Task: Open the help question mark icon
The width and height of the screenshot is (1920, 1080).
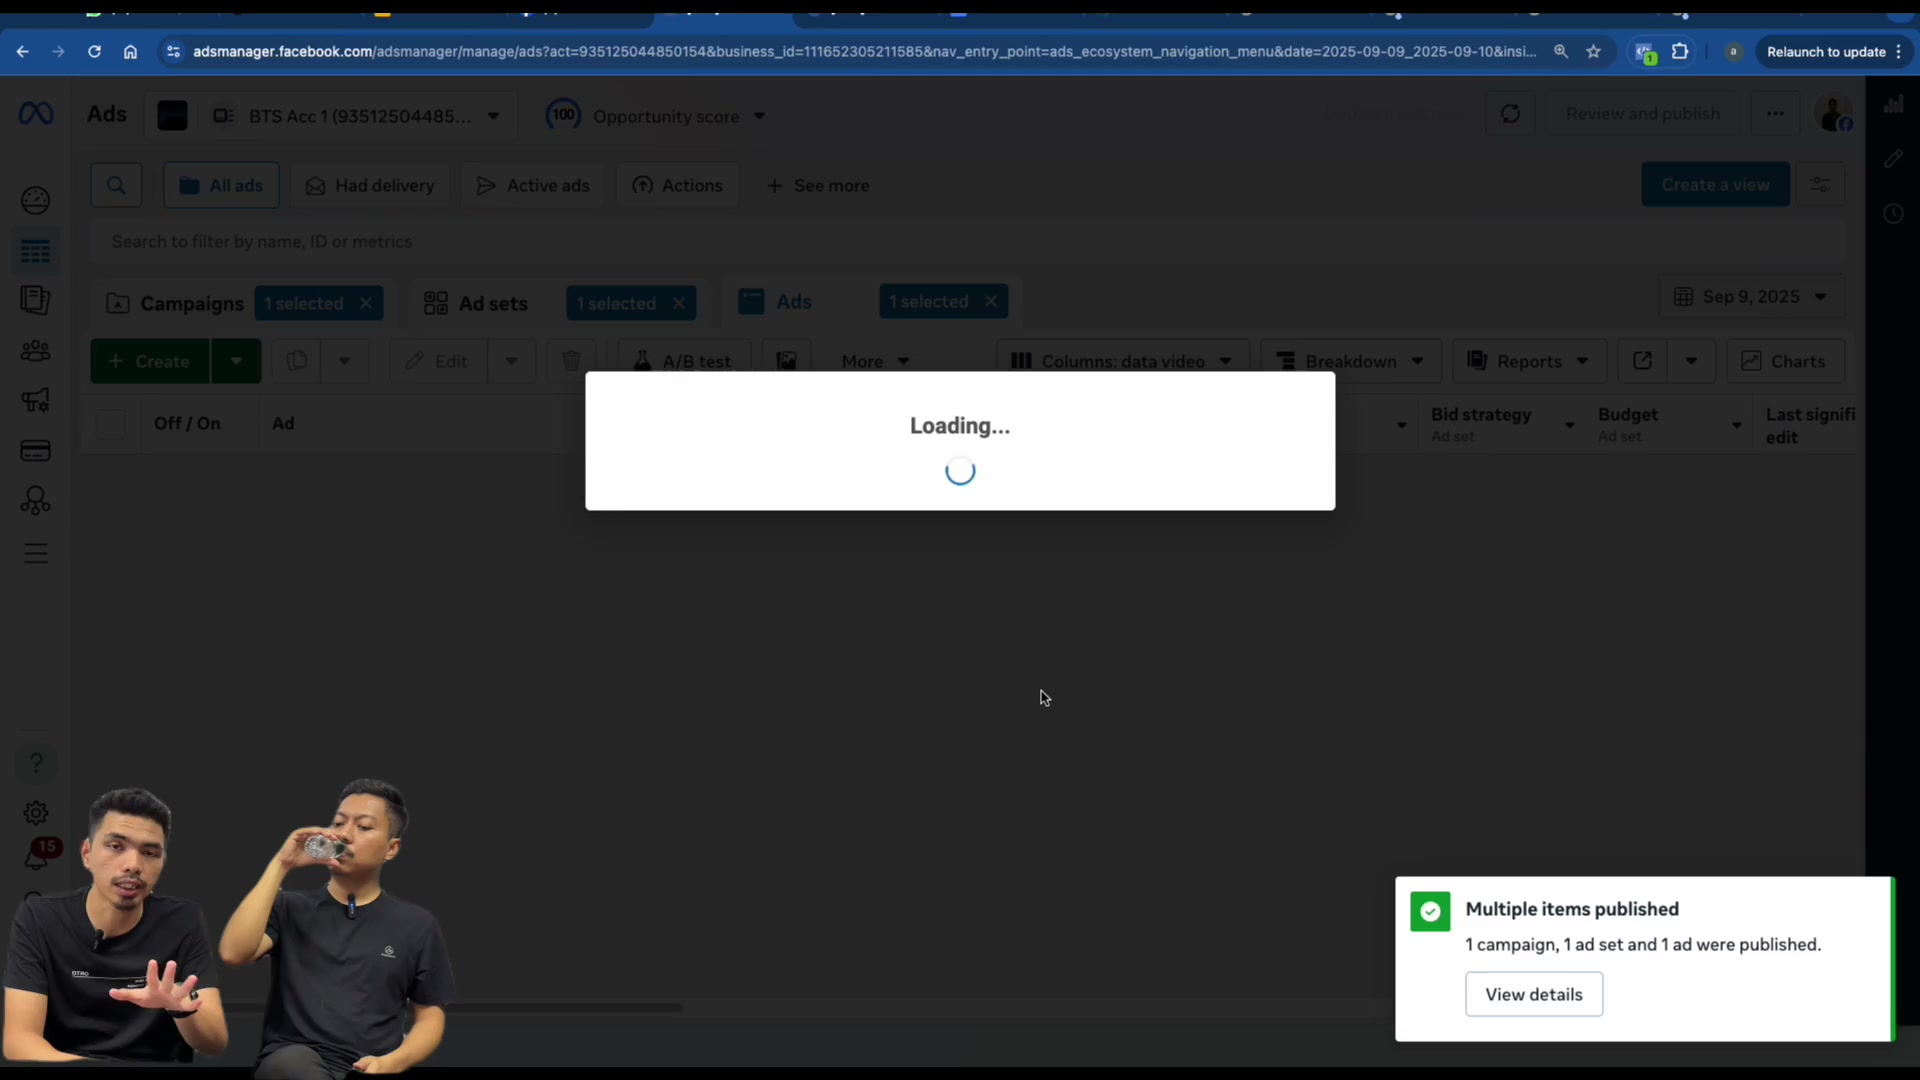Action: pos(35,764)
